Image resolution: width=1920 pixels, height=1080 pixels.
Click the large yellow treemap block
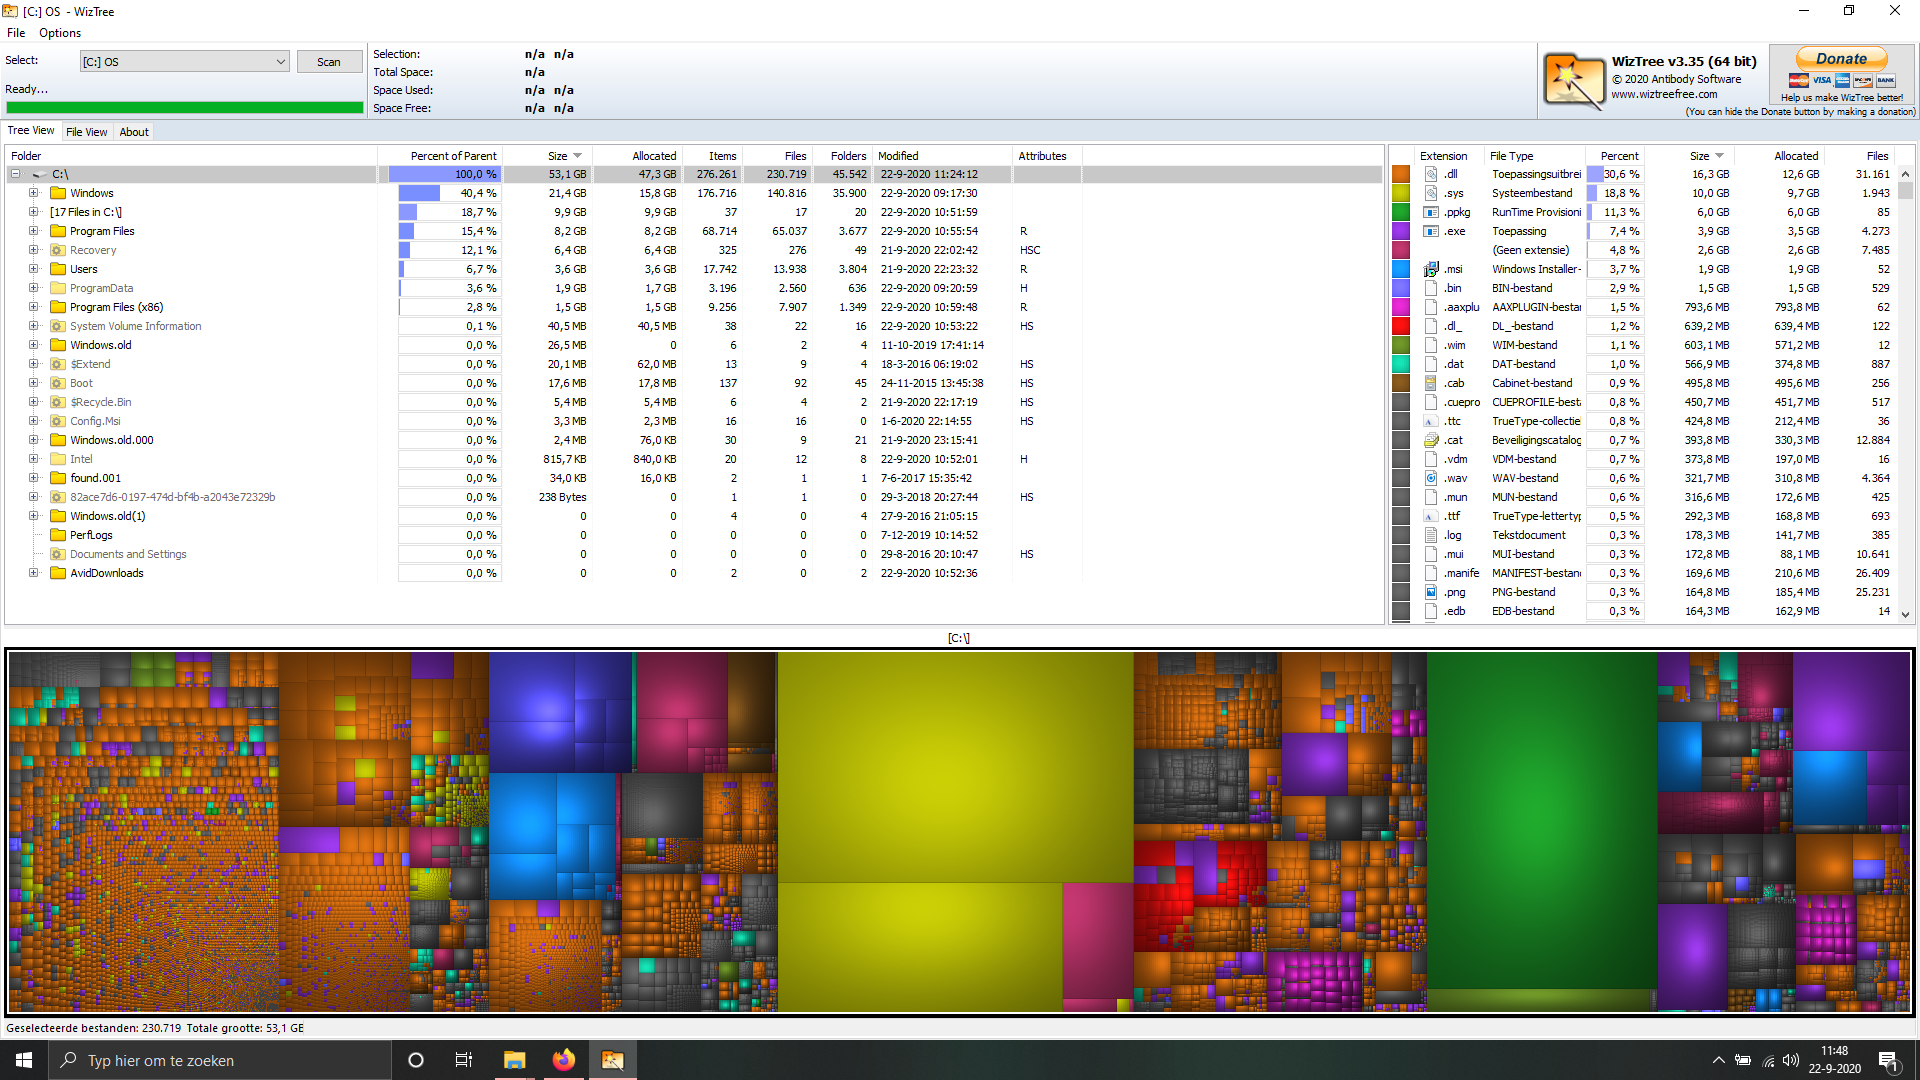tap(955, 767)
